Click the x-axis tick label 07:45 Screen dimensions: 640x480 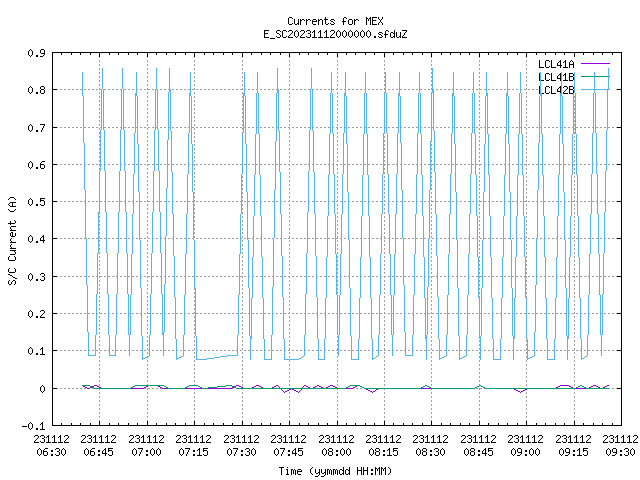pos(289,452)
